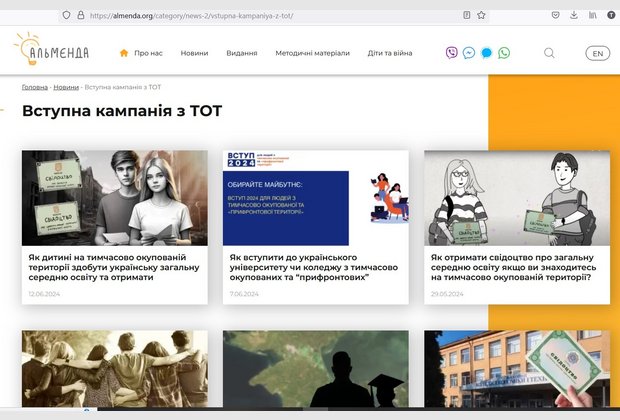This screenshot has height=420, width=620.
Task: Click the Альменда logo
Action: (x=51, y=49)
